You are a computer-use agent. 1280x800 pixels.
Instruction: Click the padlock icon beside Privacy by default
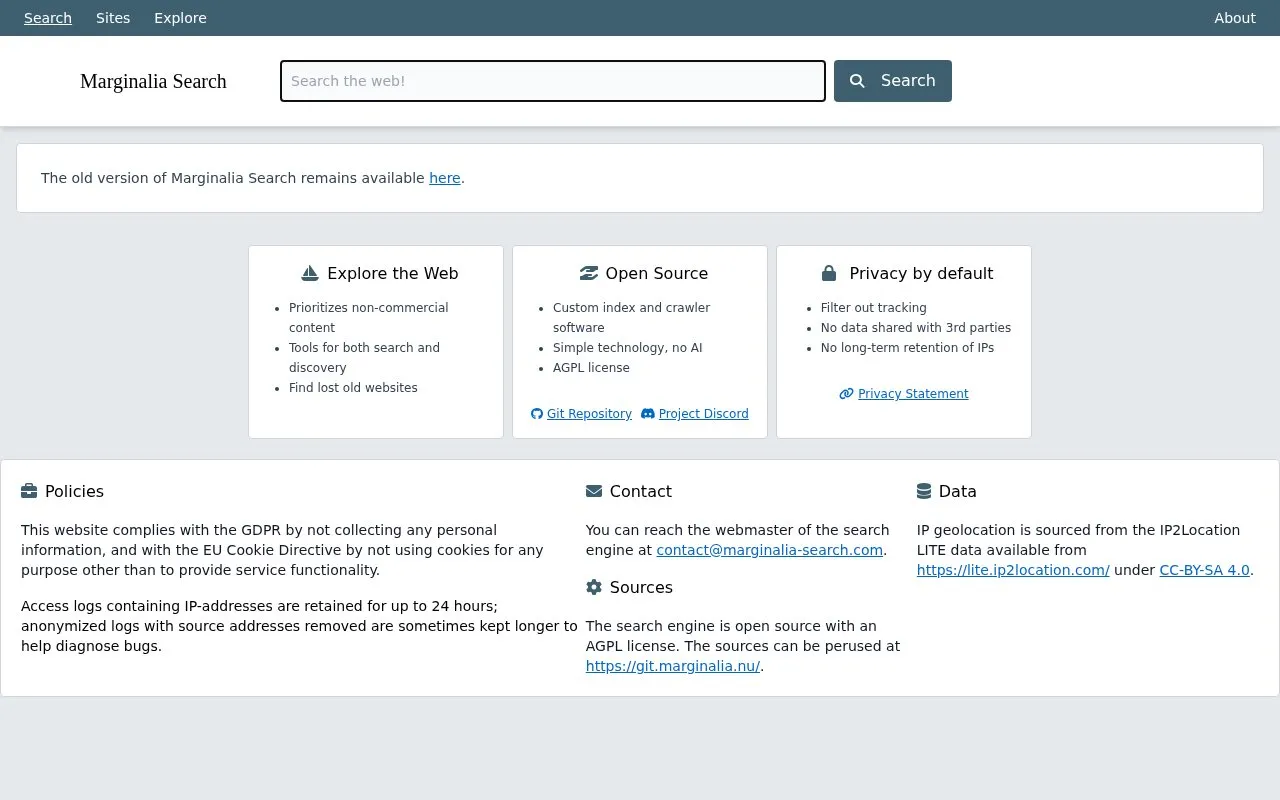pos(829,273)
